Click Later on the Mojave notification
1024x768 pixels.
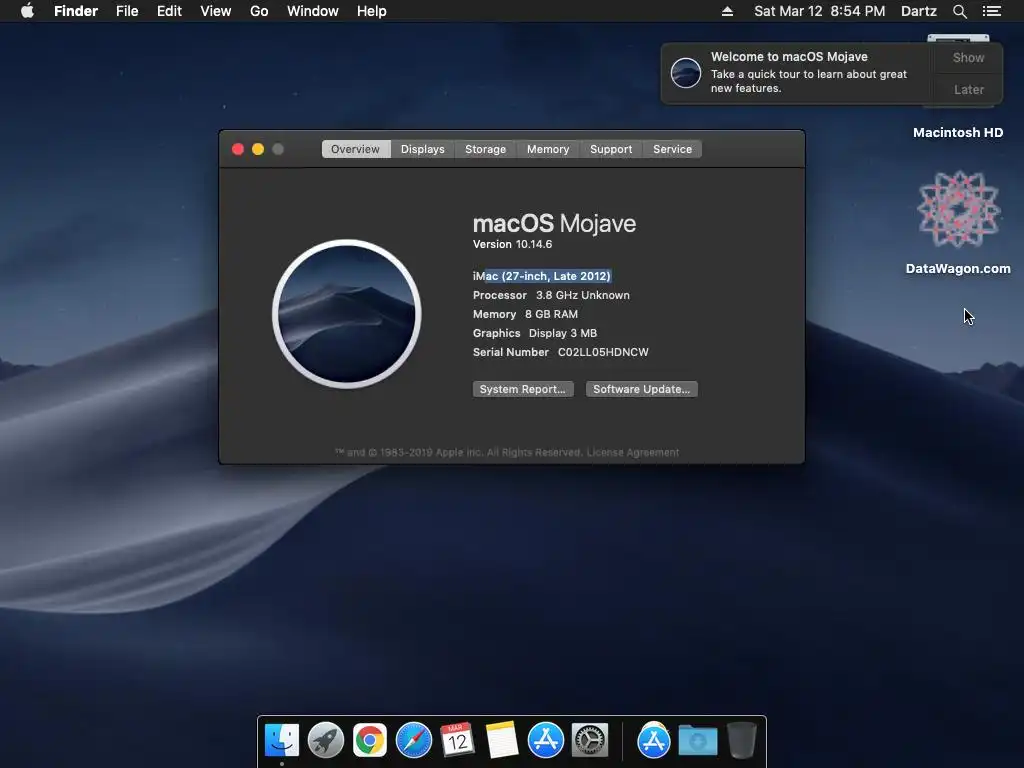point(968,89)
